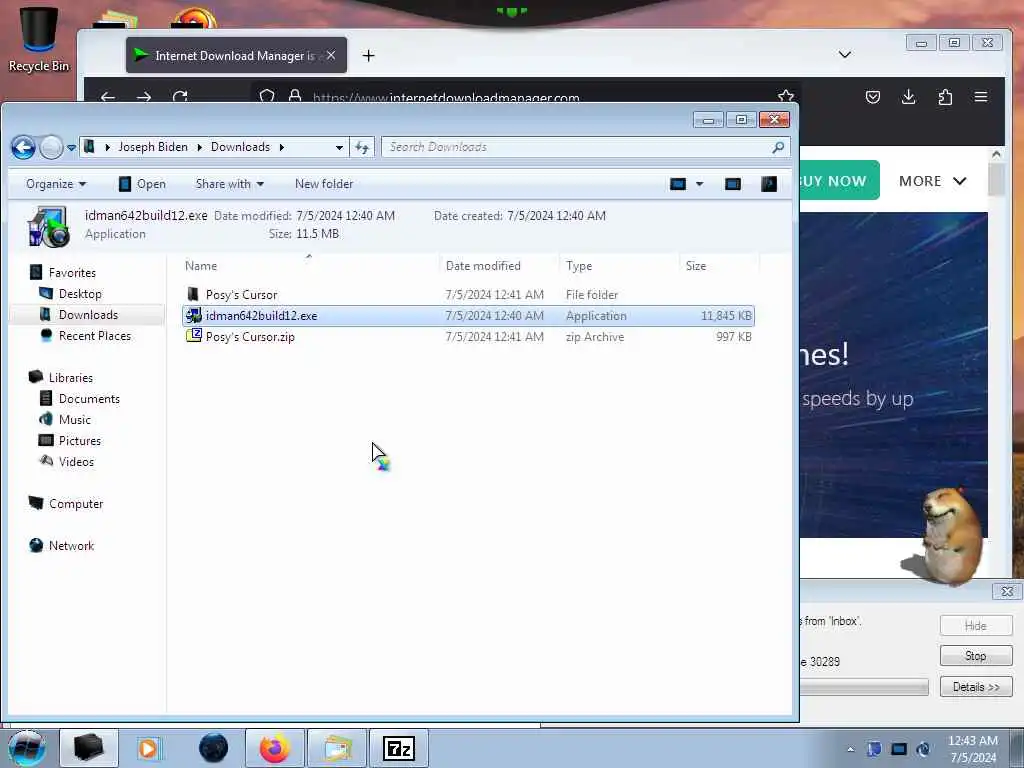Select the Posy's Cursor folder
Image resolution: width=1024 pixels, height=768 pixels.
point(241,295)
